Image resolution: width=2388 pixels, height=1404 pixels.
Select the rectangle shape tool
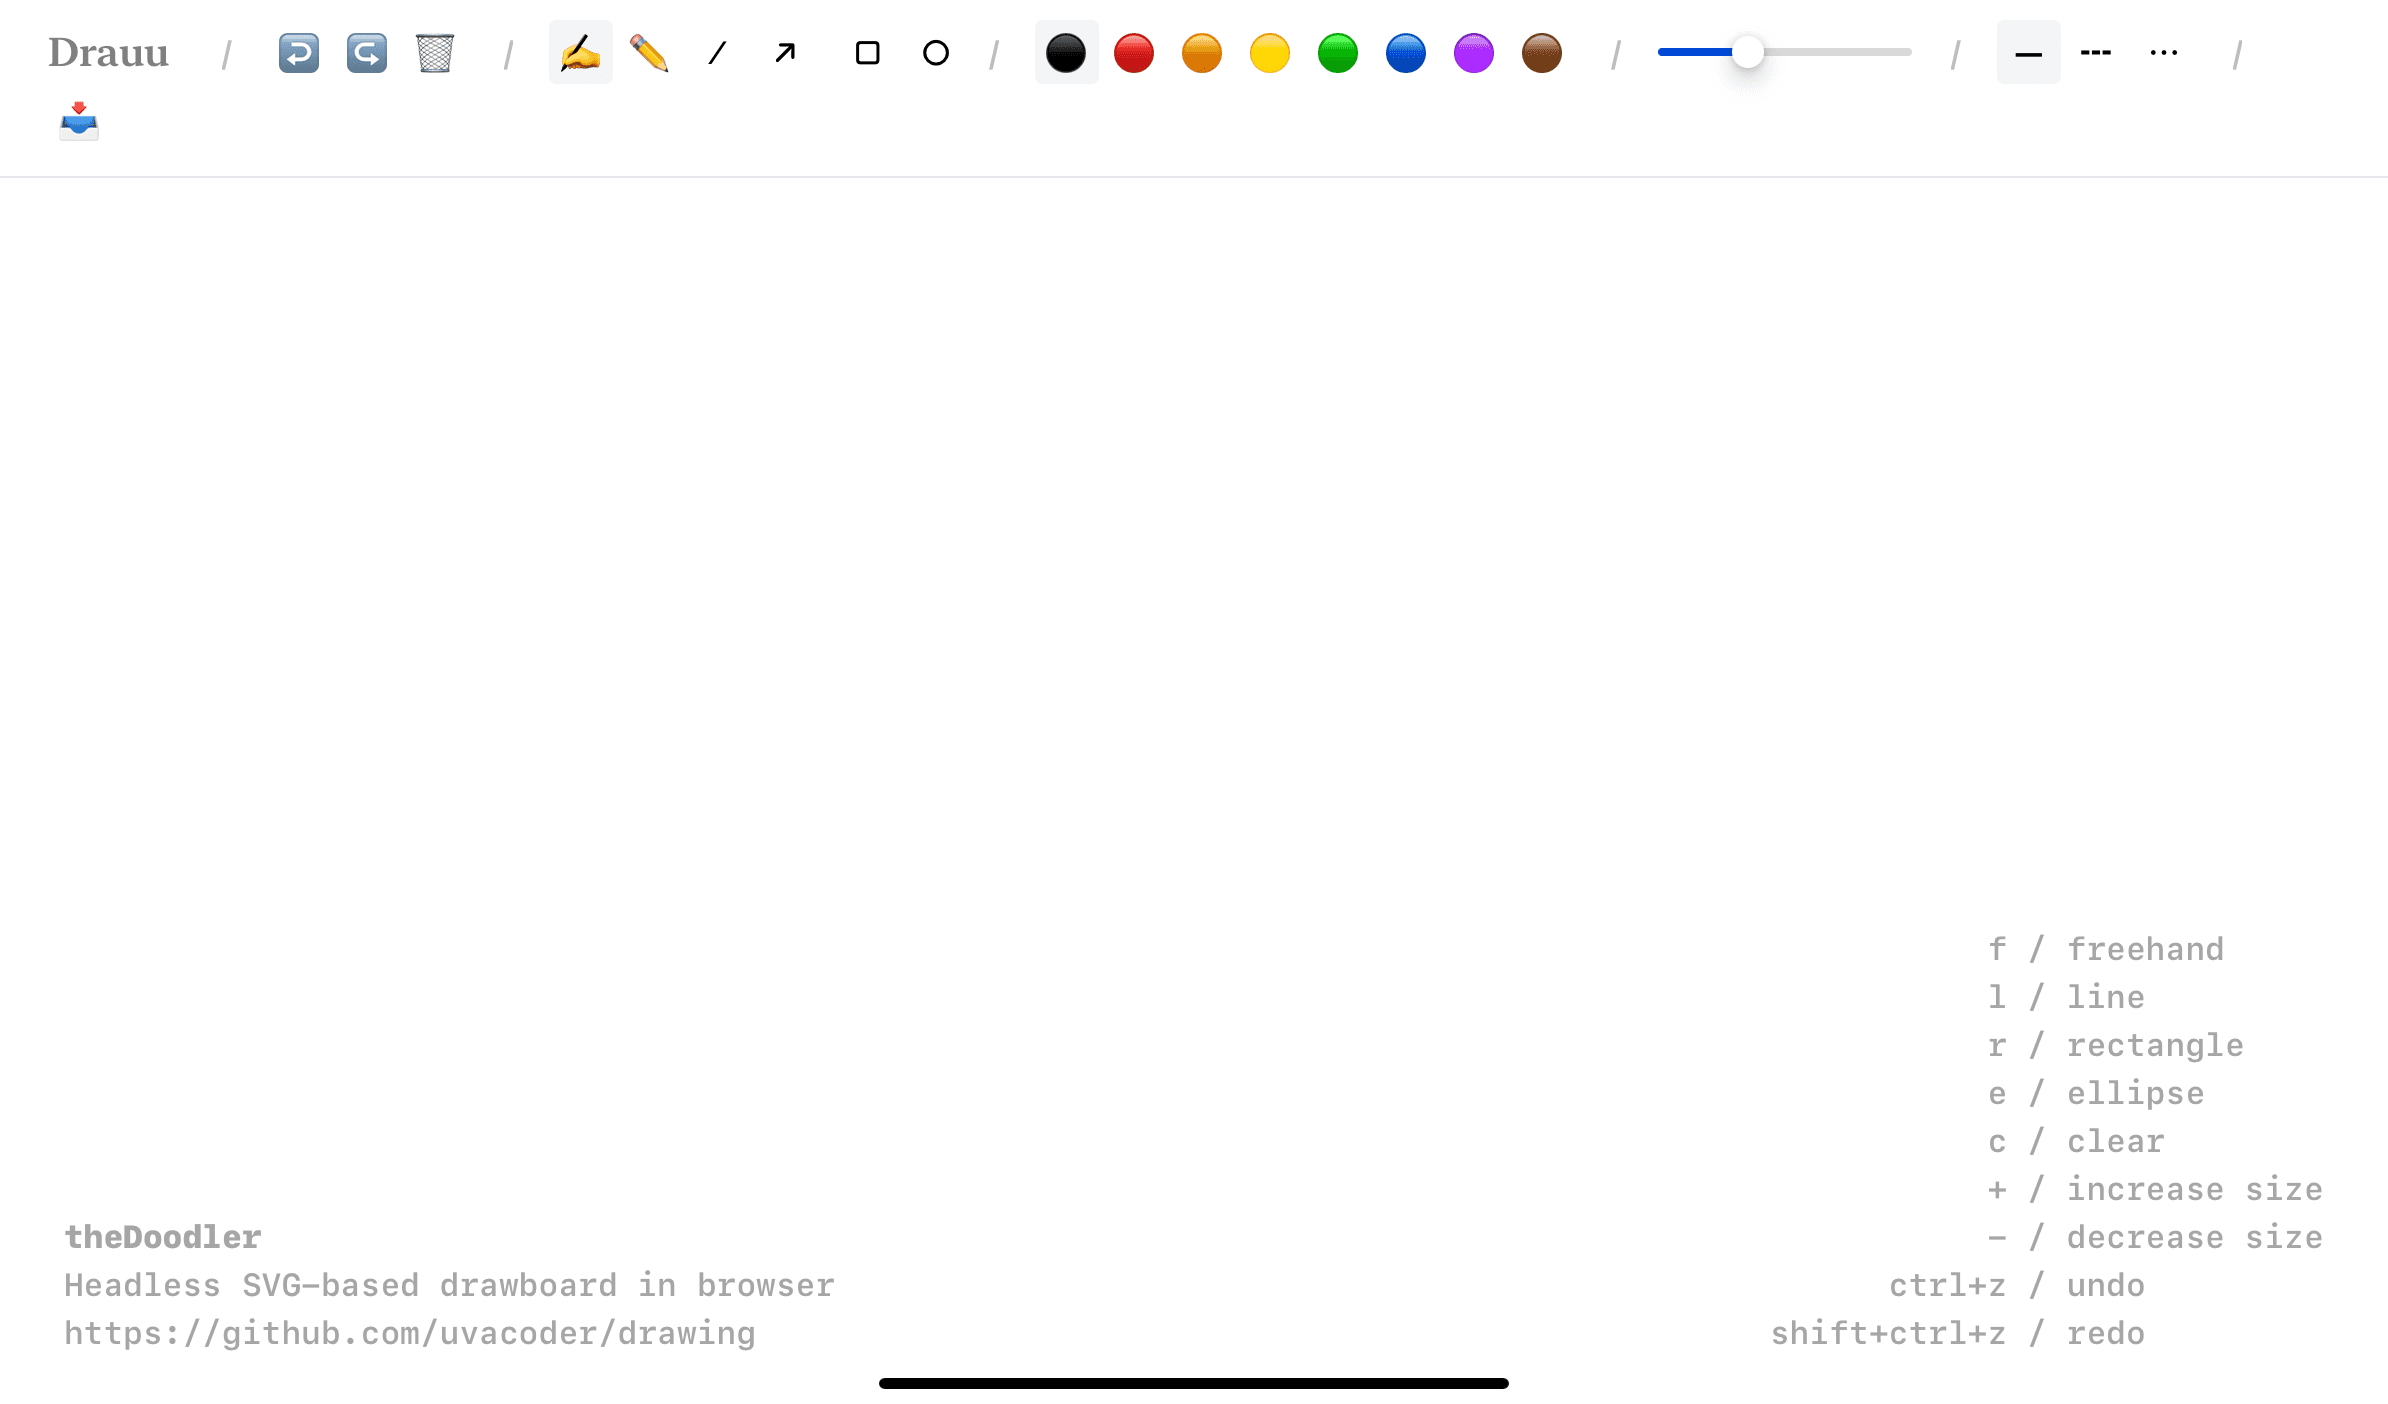(867, 52)
